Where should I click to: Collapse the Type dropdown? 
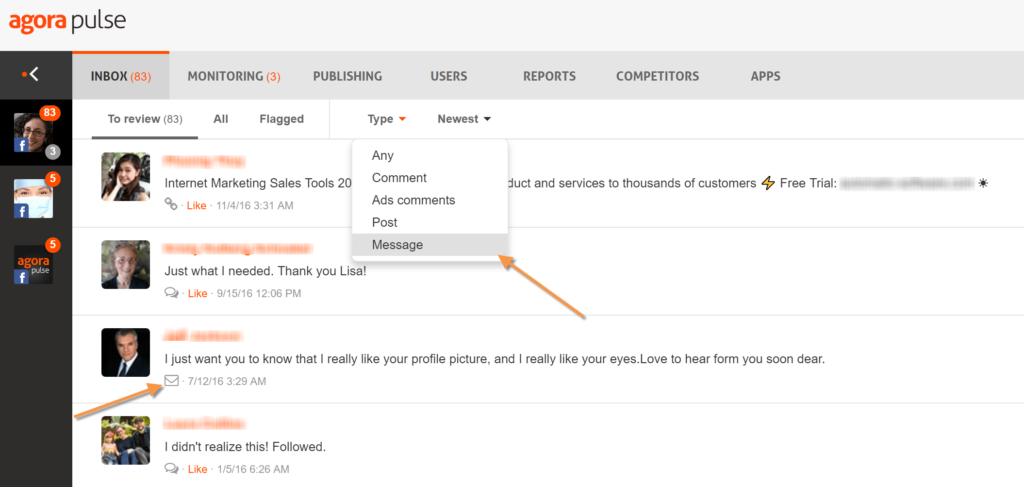[387, 119]
